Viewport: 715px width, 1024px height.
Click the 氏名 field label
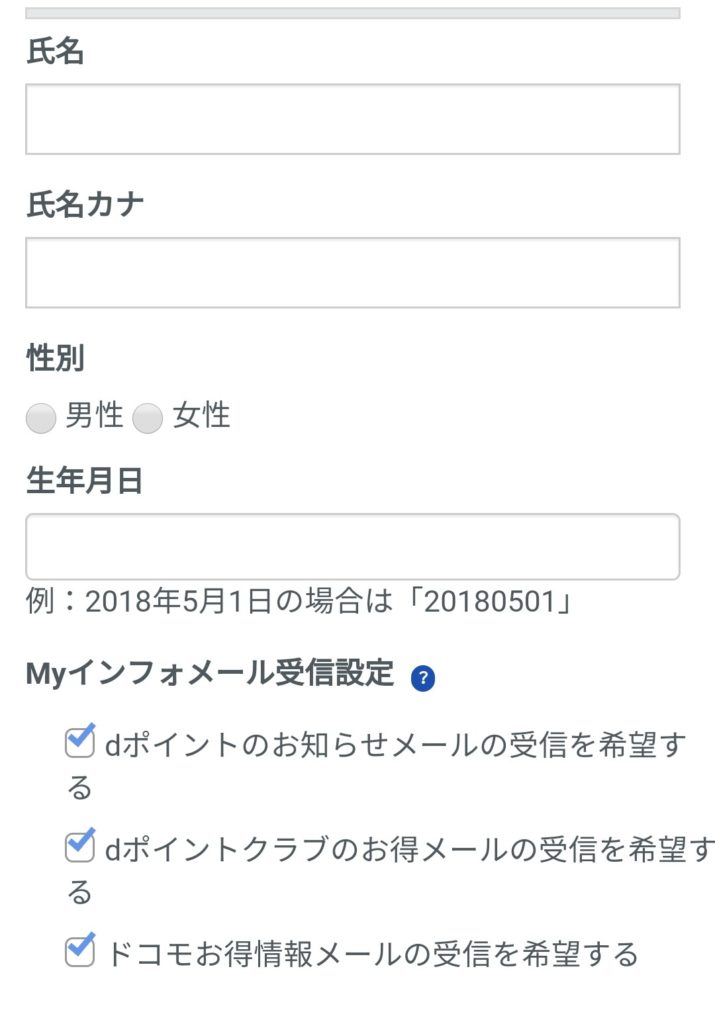[x=55, y=53]
